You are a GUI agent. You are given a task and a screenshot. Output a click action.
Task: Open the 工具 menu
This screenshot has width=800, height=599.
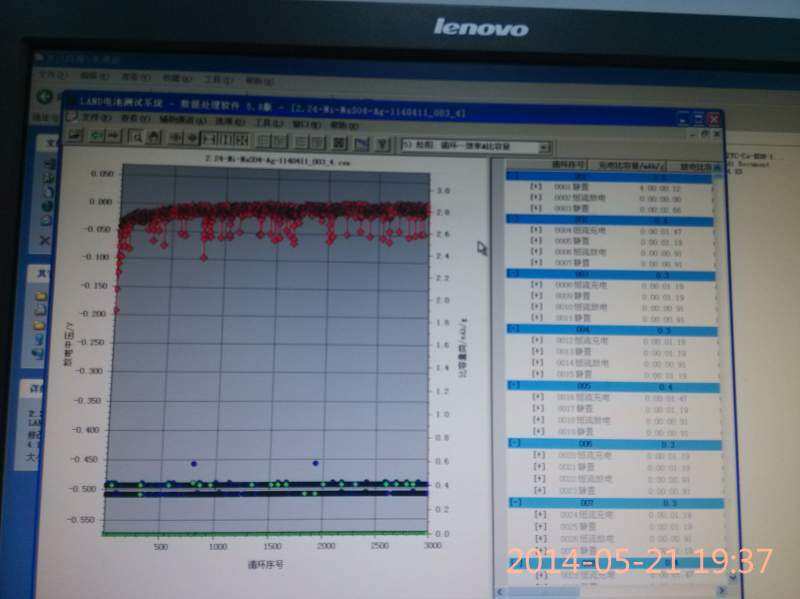pyautogui.click(x=268, y=123)
